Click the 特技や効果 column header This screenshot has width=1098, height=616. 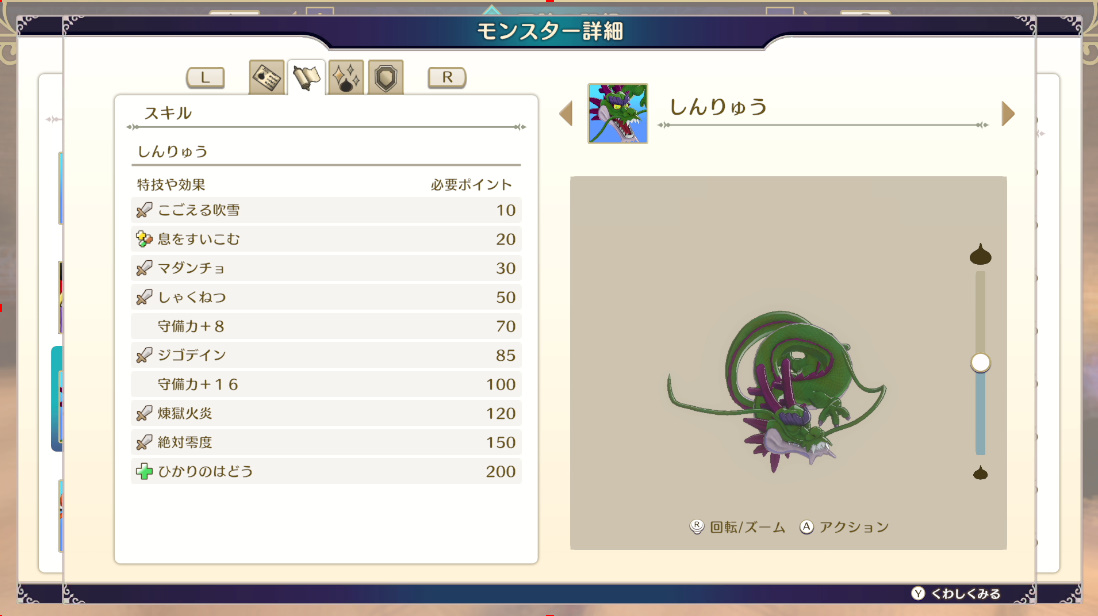tap(171, 185)
